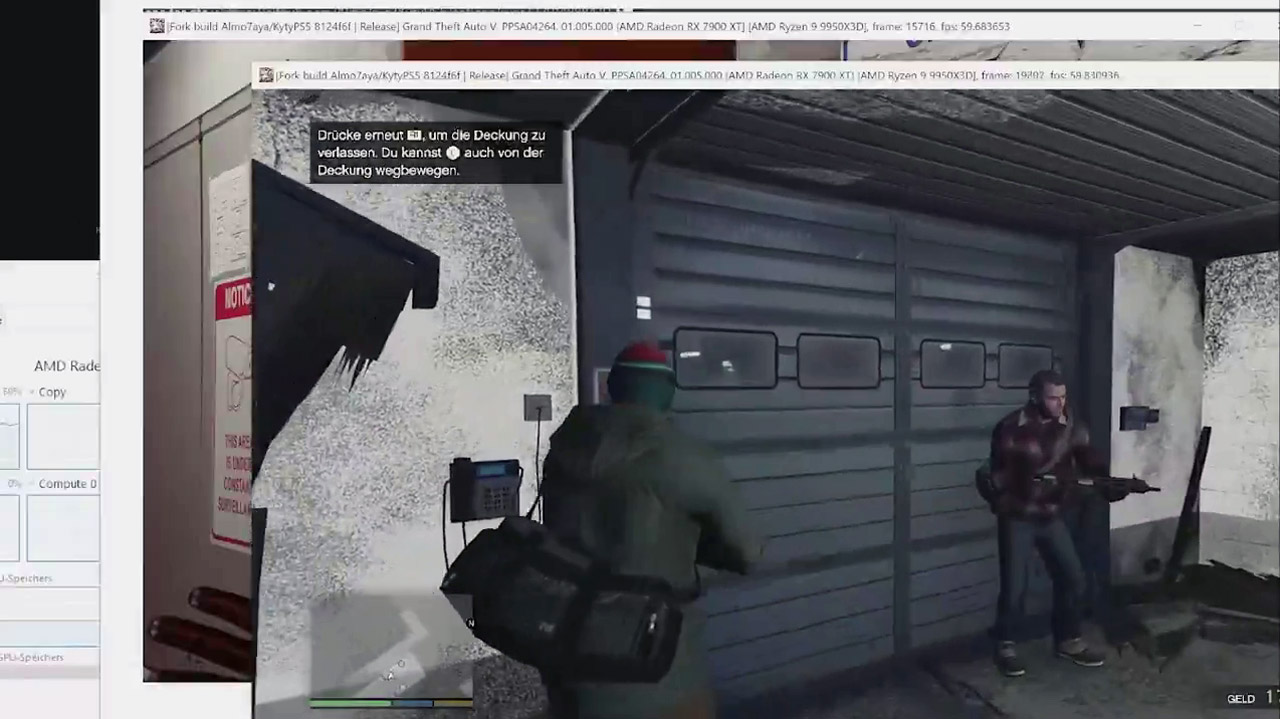
Task: Click the front window title showing frame 19802
Action: pyautogui.click(x=697, y=75)
